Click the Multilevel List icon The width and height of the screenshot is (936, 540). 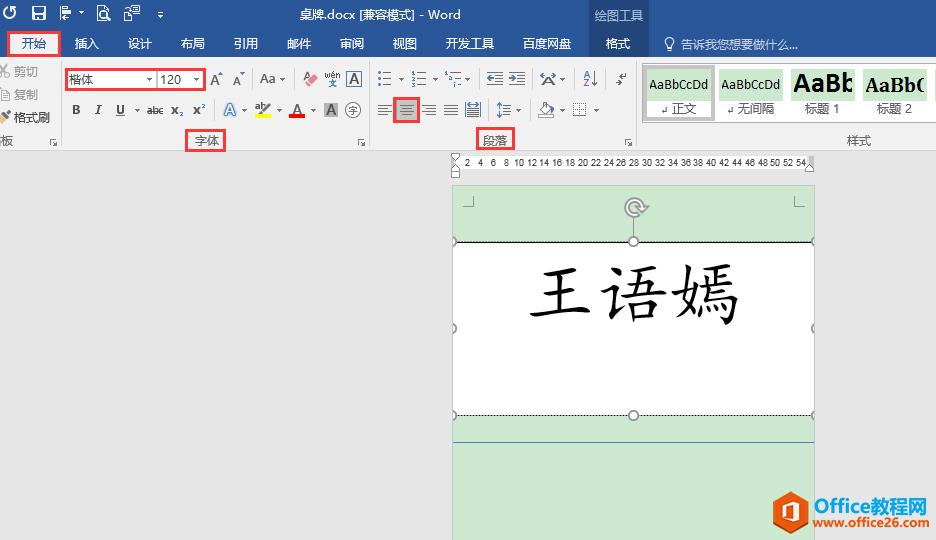[x=453, y=79]
